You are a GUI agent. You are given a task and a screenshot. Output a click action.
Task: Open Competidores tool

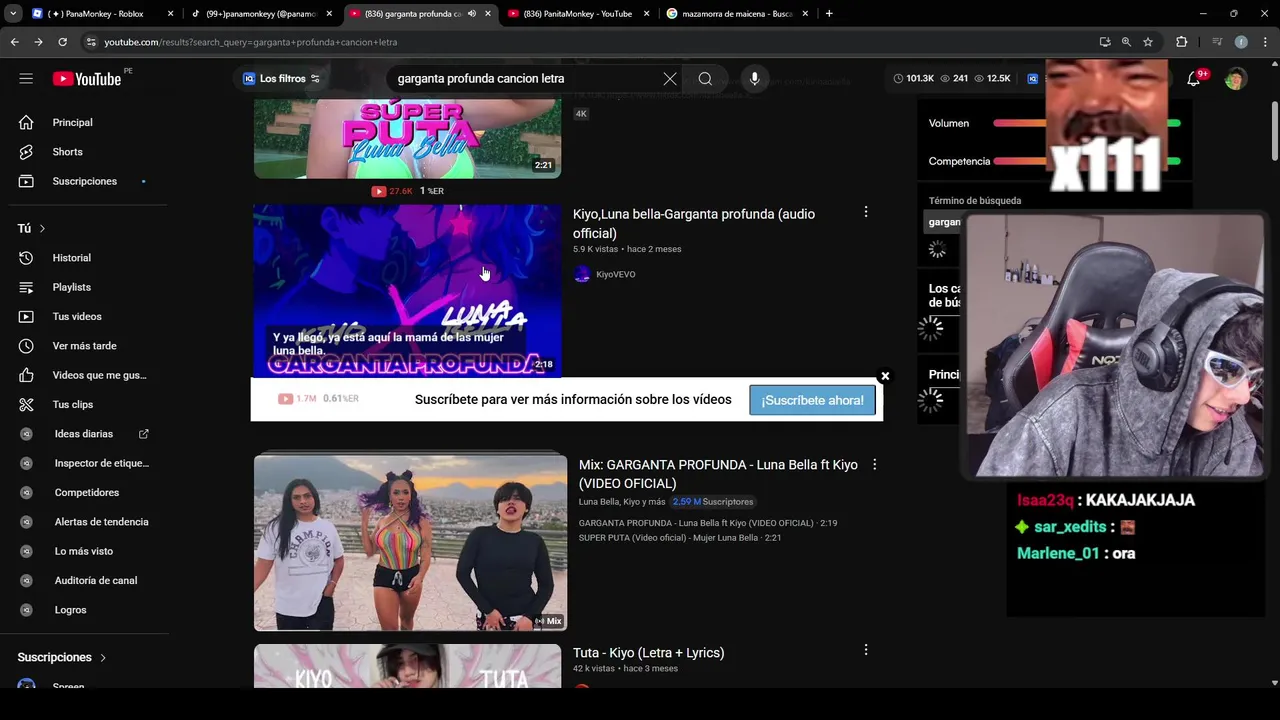point(84,492)
